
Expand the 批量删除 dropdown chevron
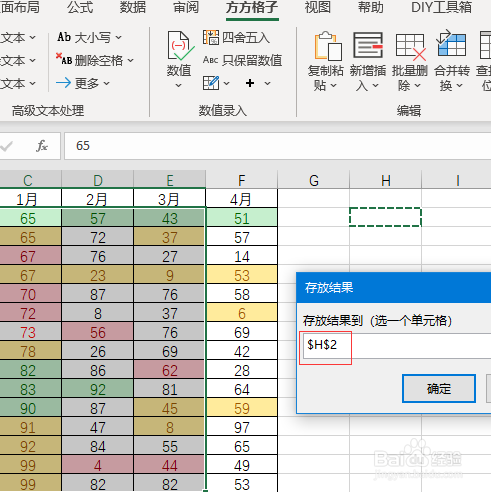pos(417,86)
